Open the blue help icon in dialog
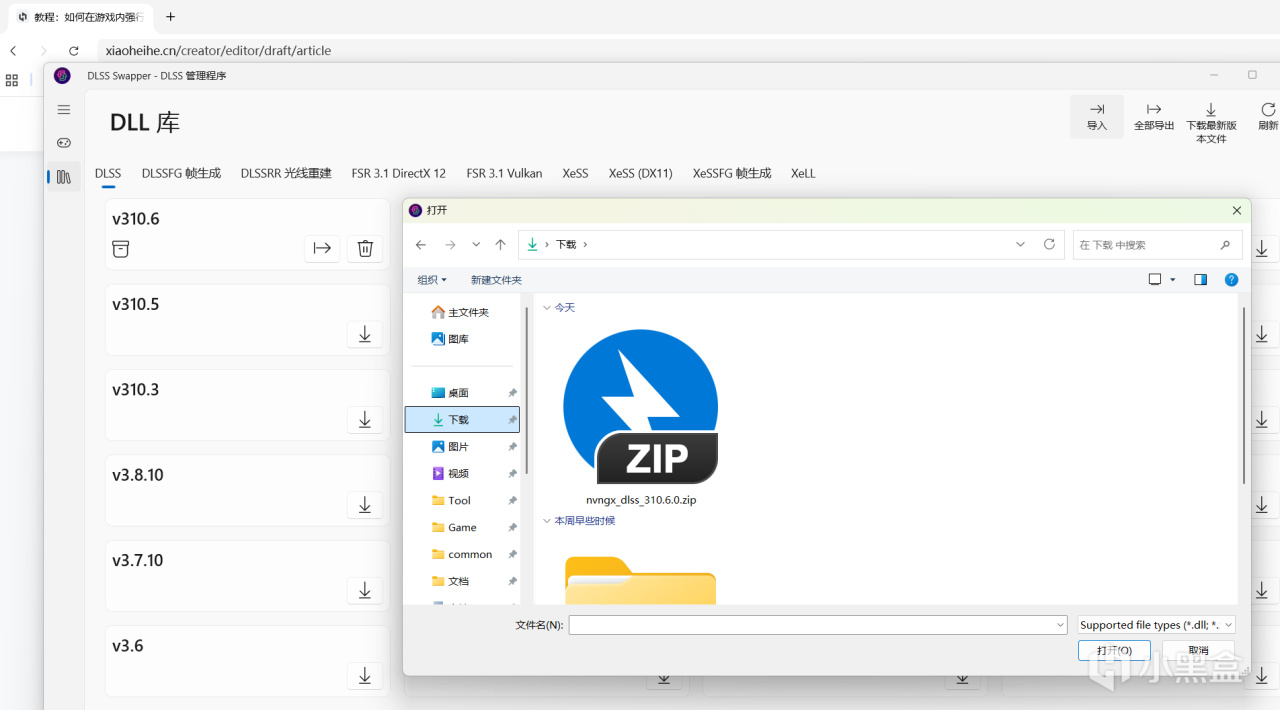The width and height of the screenshot is (1280, 710). 1232,280
